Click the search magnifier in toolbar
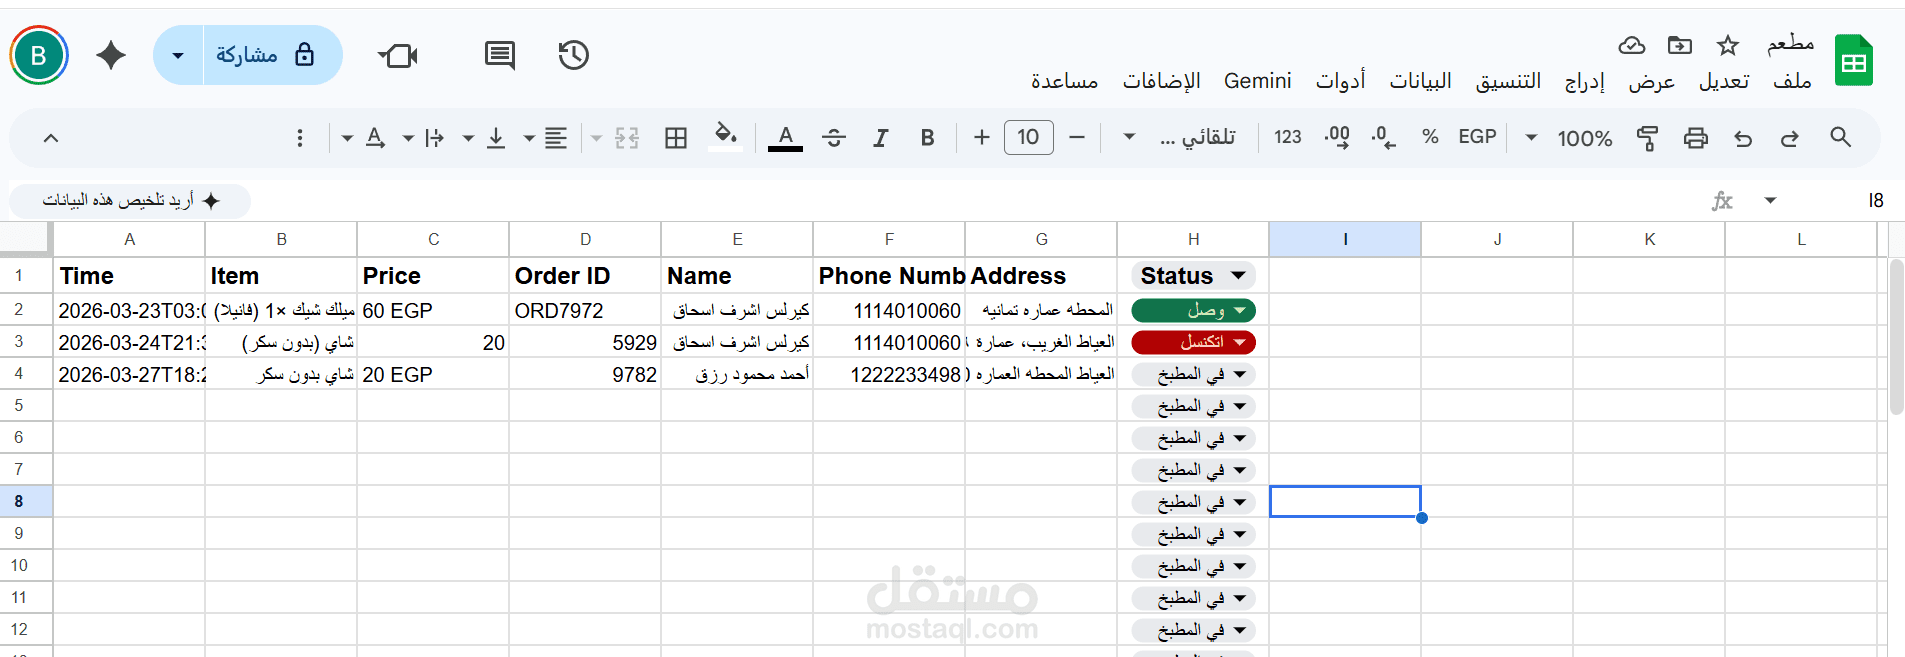This screenshot has width=1905, height=657. [x=1840, y=137]
